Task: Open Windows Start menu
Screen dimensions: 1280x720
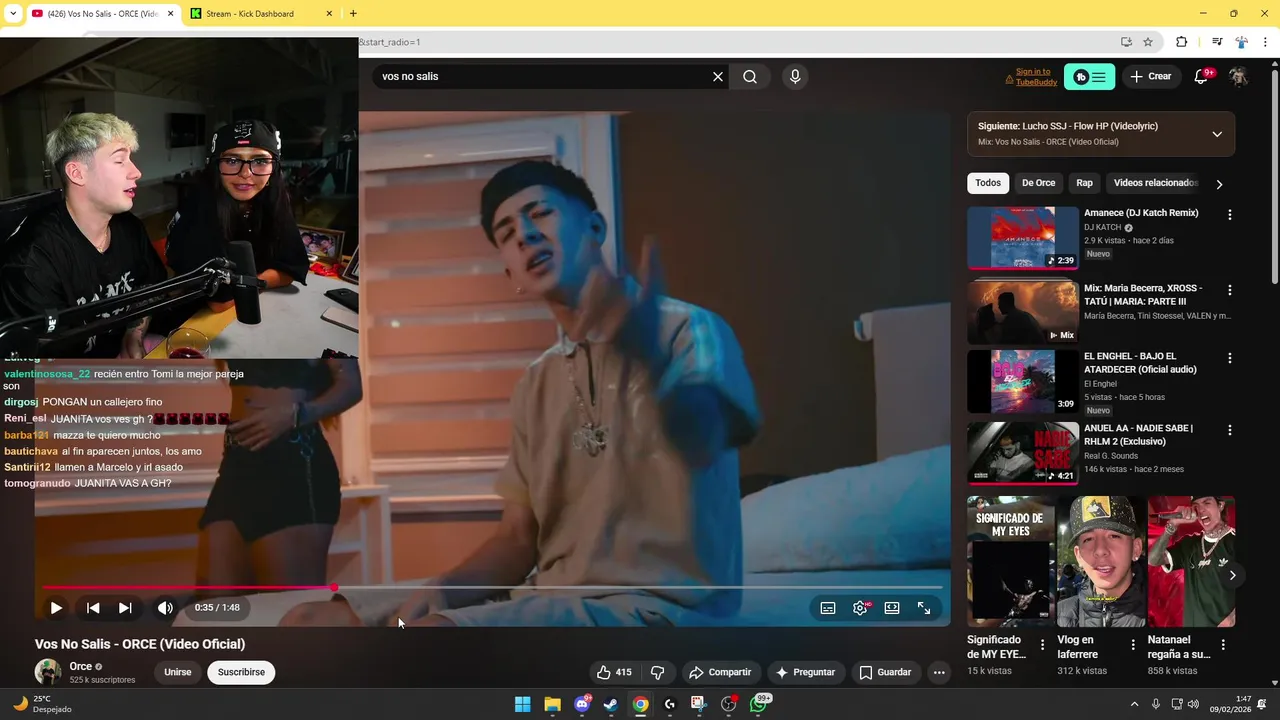Action: pyautogui.click(x=522, y=704)
